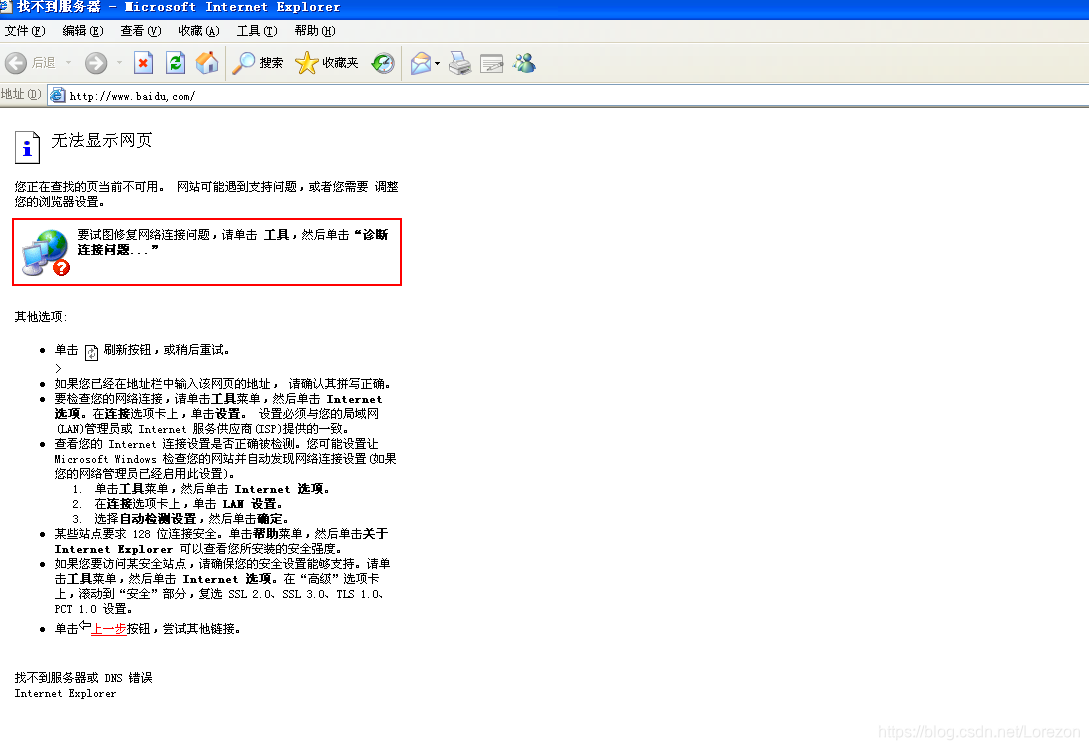Click the Internet Explorer footer text
Image resolution: width=1089 pixels, height=750 pixels.
point(65,693)
